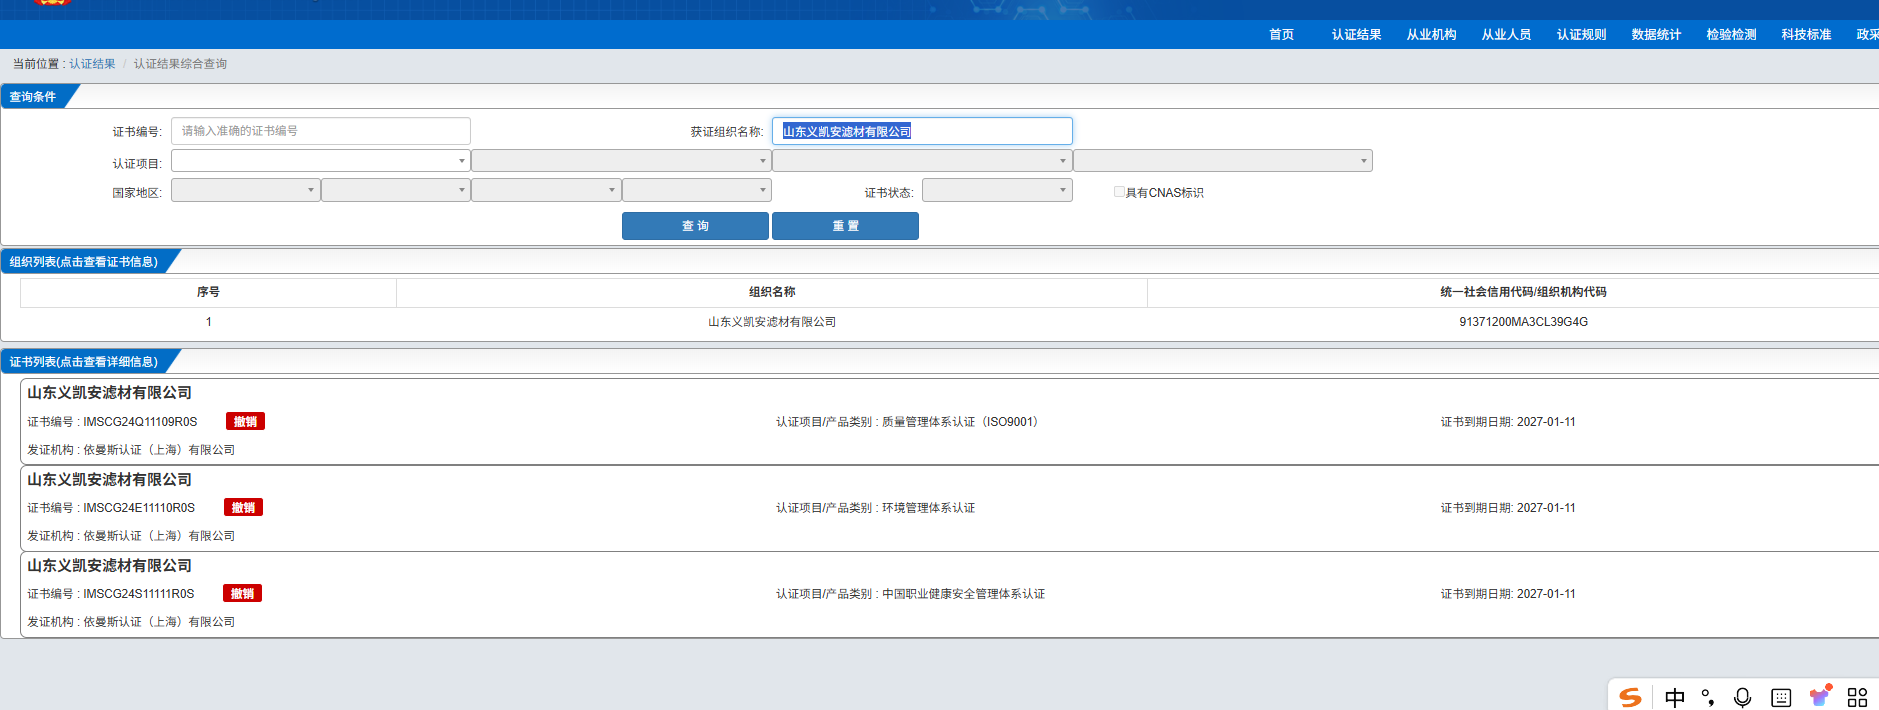Click the 证书列表 section tab

84,362
